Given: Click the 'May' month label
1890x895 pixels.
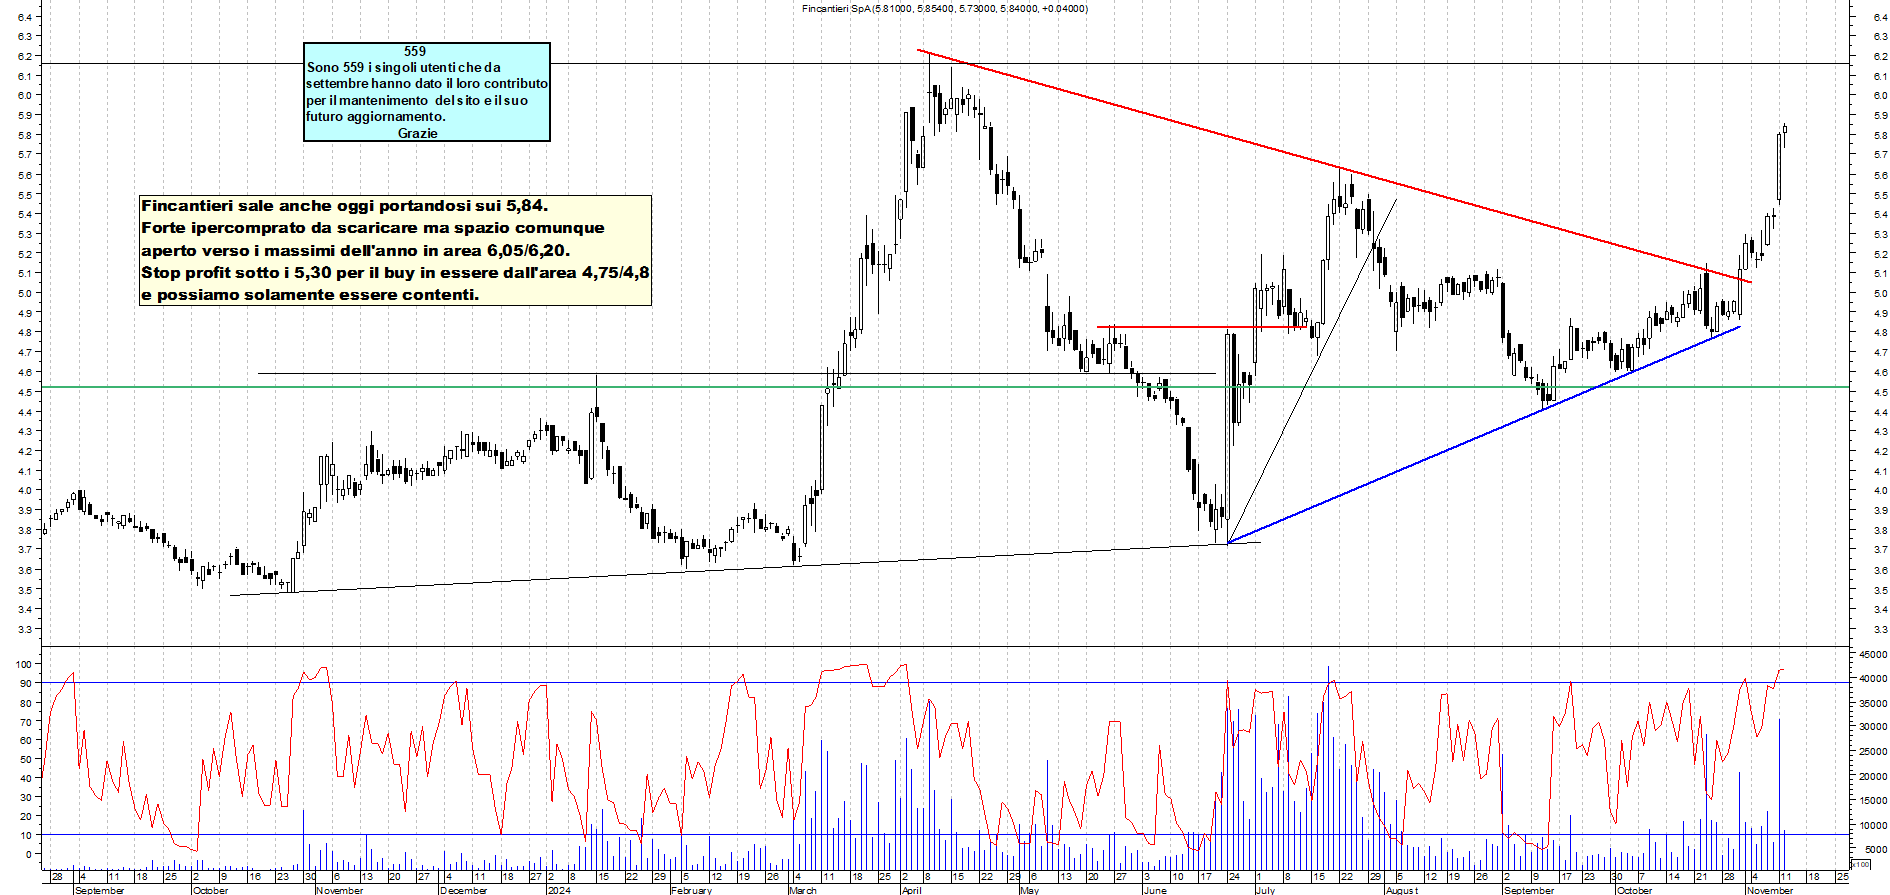Looking at the screenshot, I should 1030,890.
